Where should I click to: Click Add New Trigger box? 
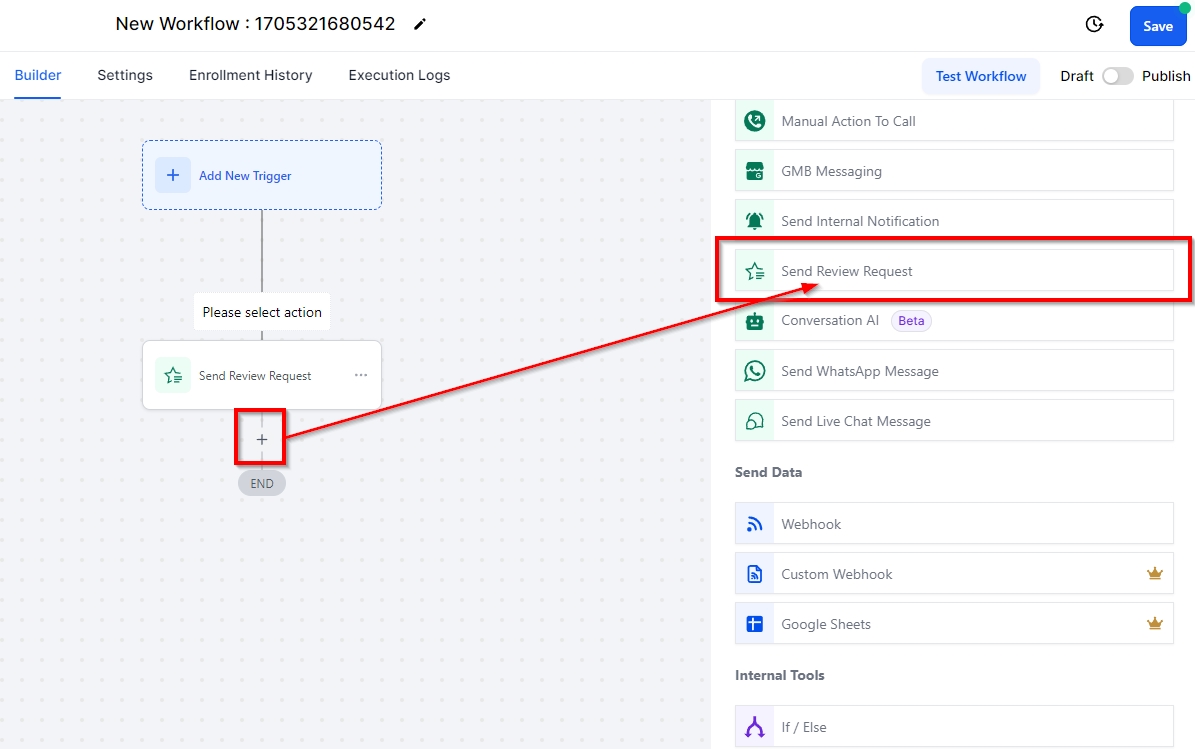(x=262, y=175)
